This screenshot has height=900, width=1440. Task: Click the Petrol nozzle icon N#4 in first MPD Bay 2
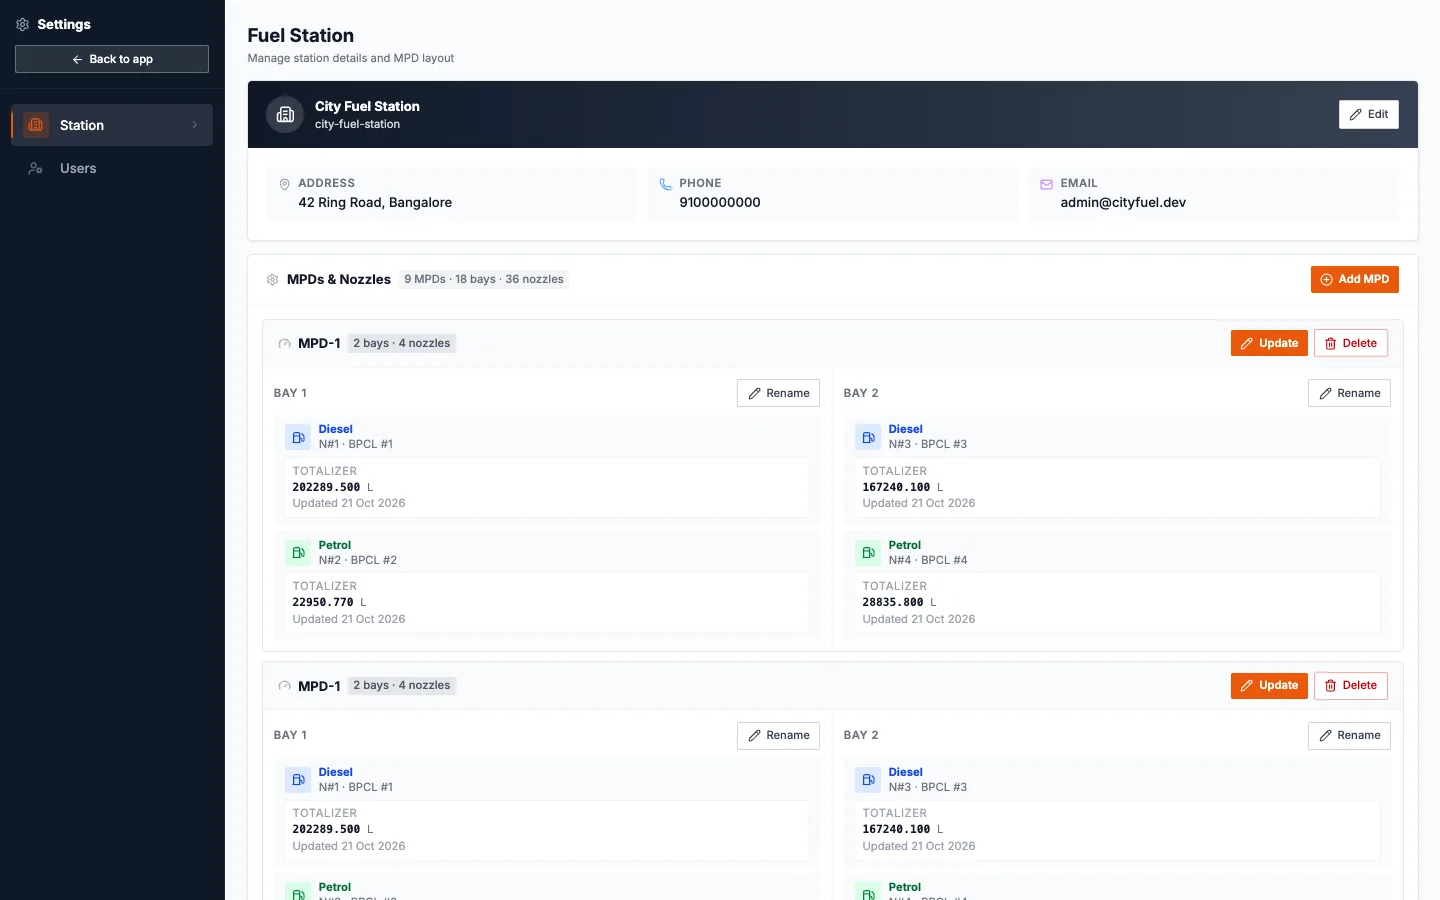[868, 552]
